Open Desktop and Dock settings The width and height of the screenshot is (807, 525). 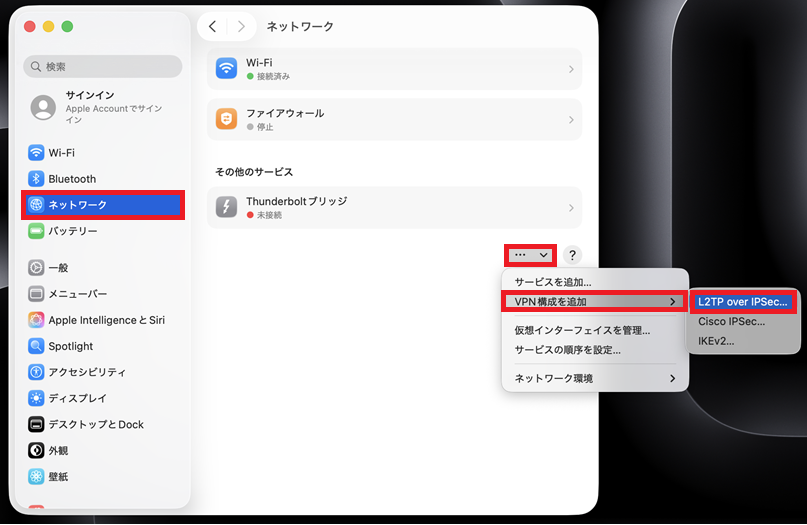pos(96,424)
